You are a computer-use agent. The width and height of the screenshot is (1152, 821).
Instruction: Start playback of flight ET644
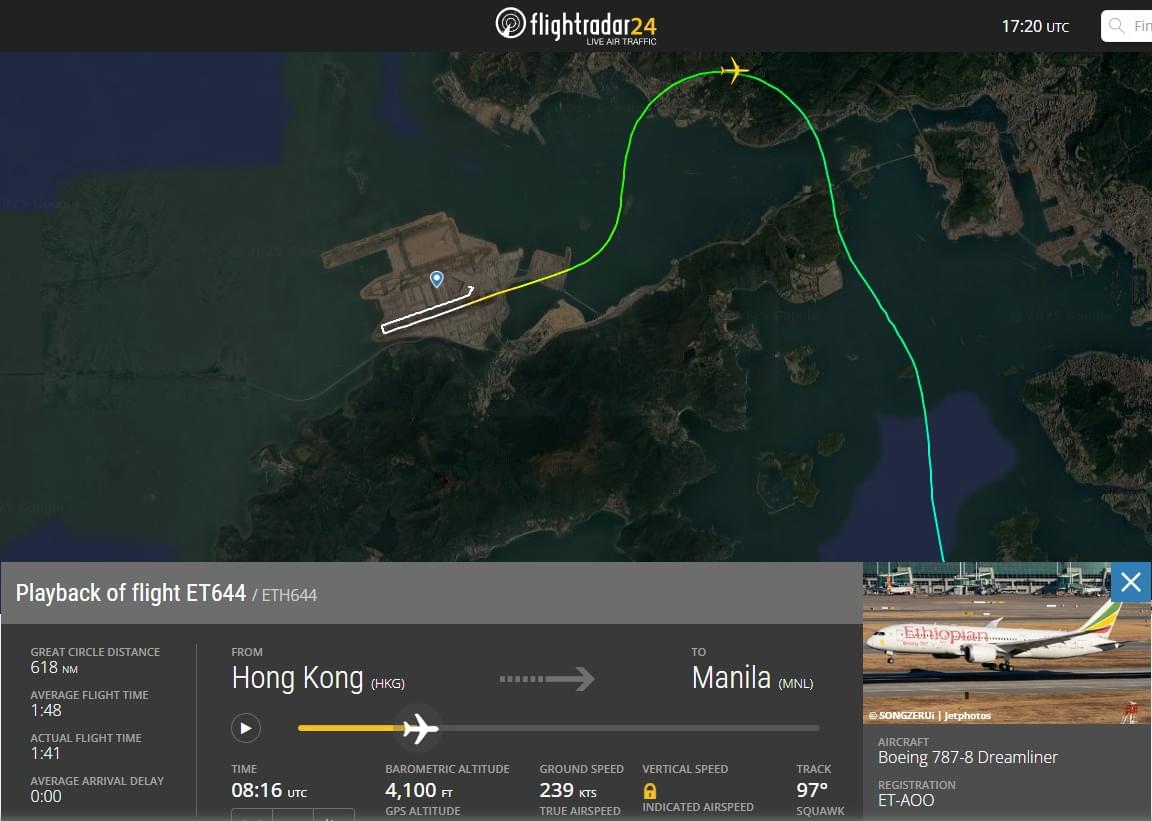(245, 728)
